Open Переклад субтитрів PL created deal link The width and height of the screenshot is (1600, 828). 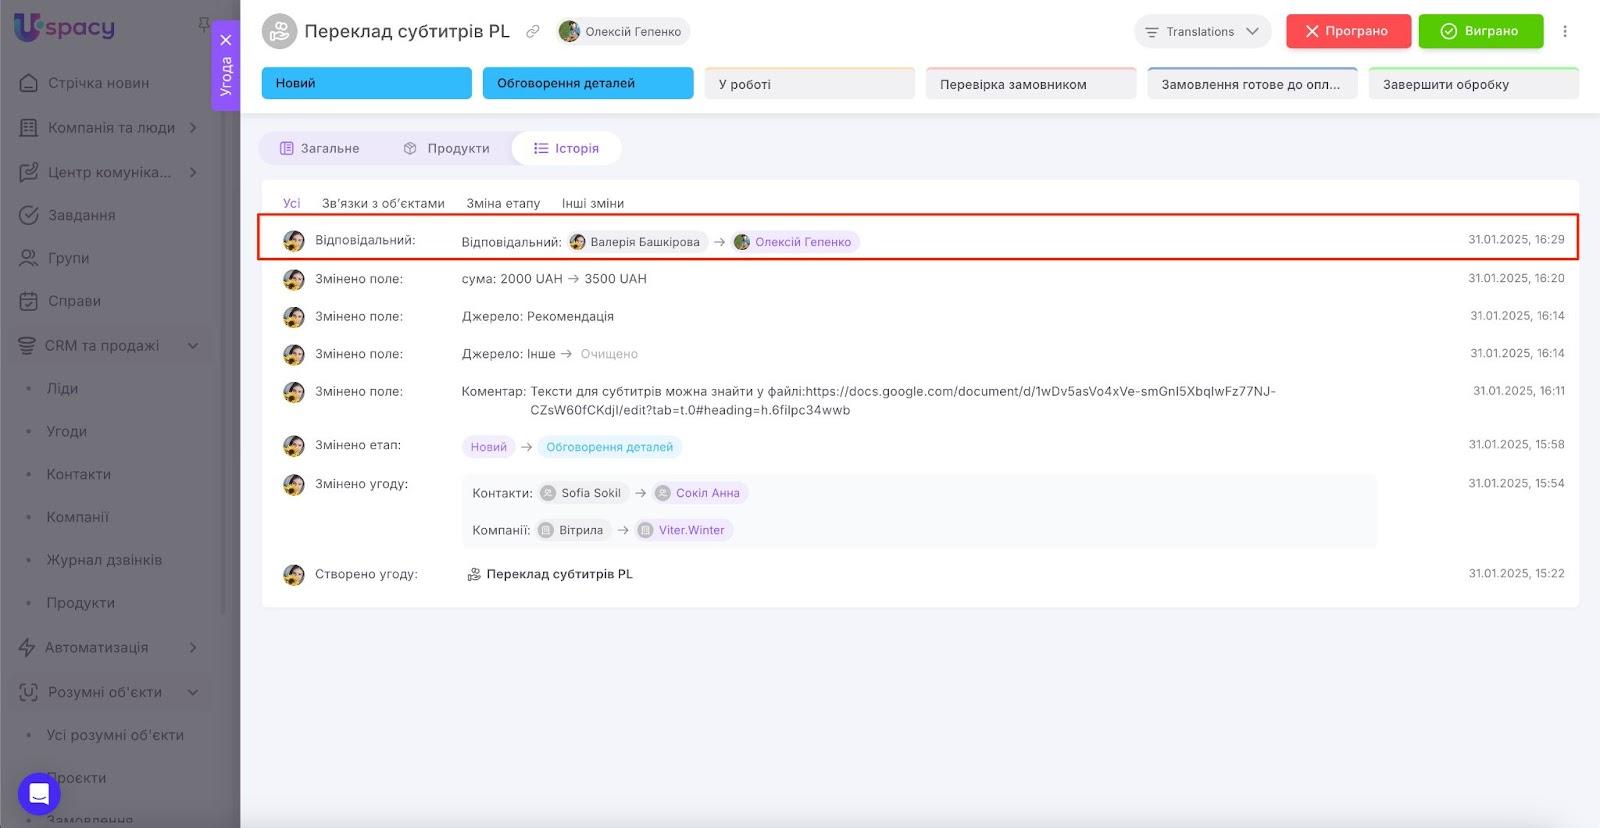coord(550,574)
